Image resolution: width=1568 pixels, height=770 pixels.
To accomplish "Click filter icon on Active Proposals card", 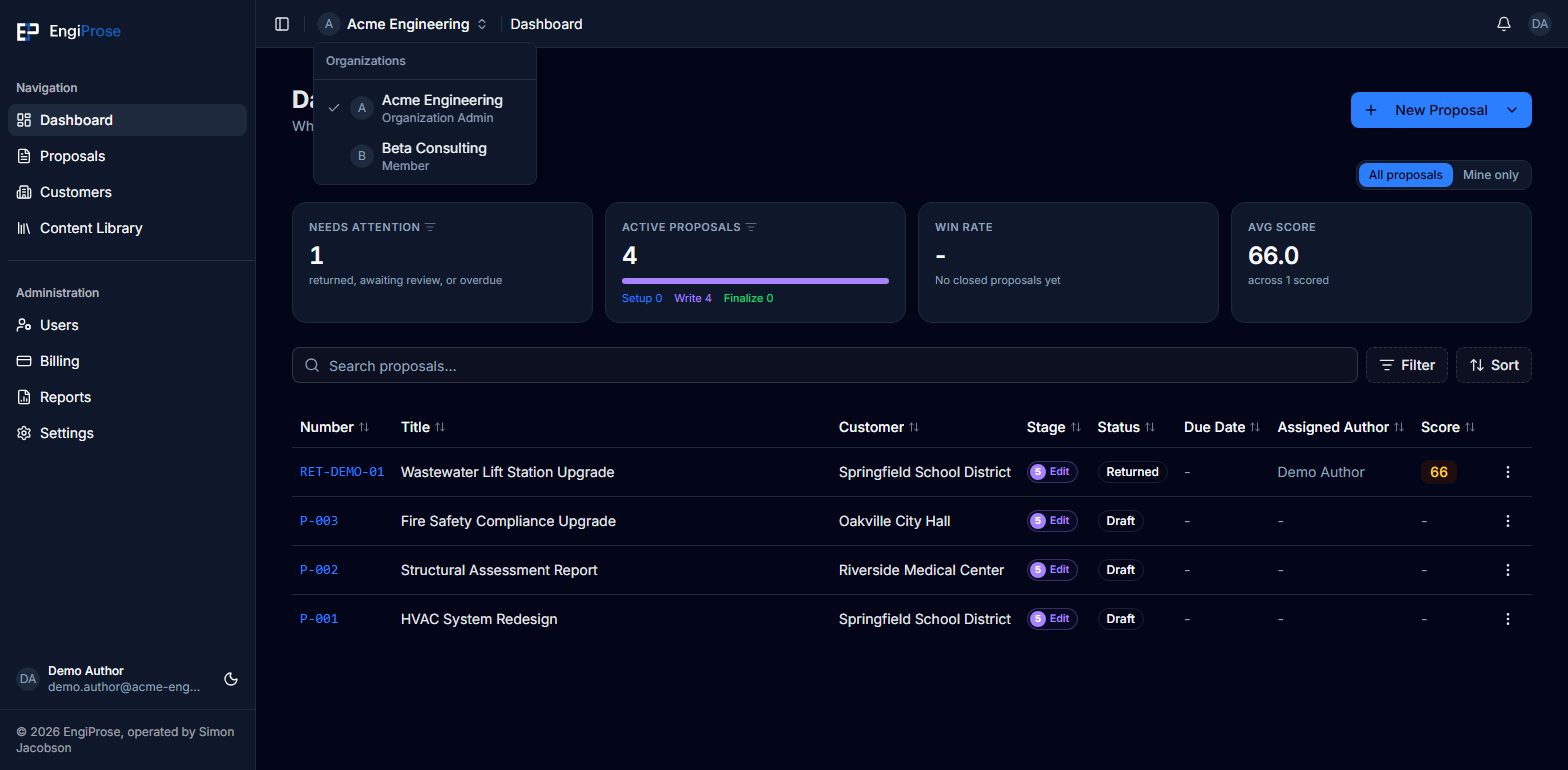I will (x=751, y=227).
